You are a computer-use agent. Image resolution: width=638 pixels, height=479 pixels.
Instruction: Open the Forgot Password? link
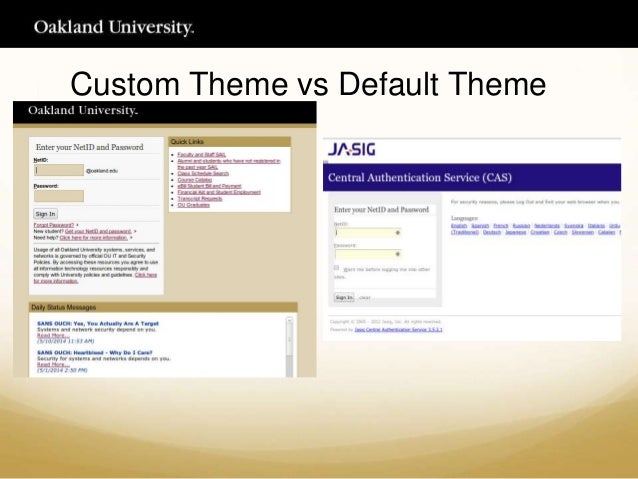(x=54, y=225)
